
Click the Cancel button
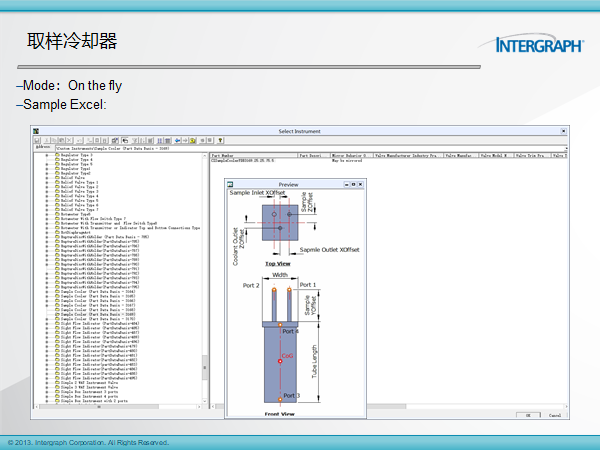pyautogui.click(x=555, y=415)
